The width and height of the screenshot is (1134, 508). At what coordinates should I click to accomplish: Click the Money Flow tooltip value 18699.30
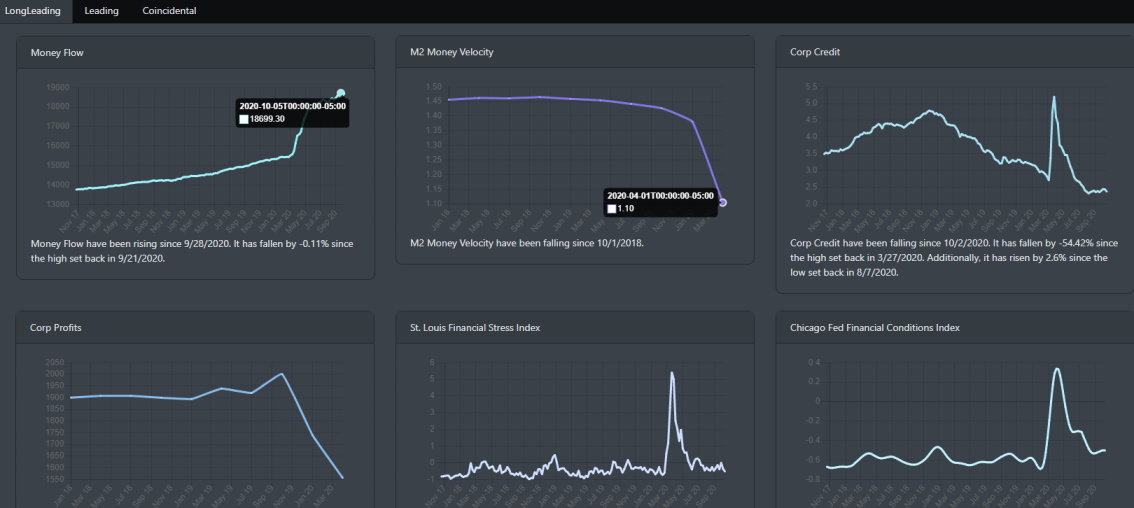[267, 119]
